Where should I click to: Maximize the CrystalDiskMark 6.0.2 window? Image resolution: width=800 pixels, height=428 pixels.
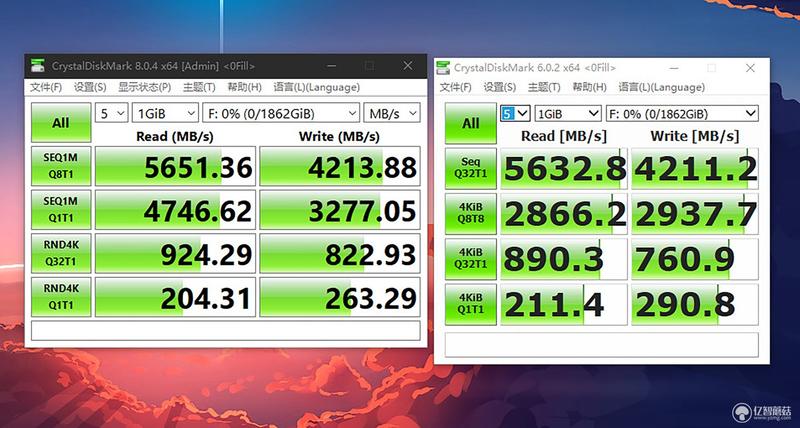(x=711, y=68)
